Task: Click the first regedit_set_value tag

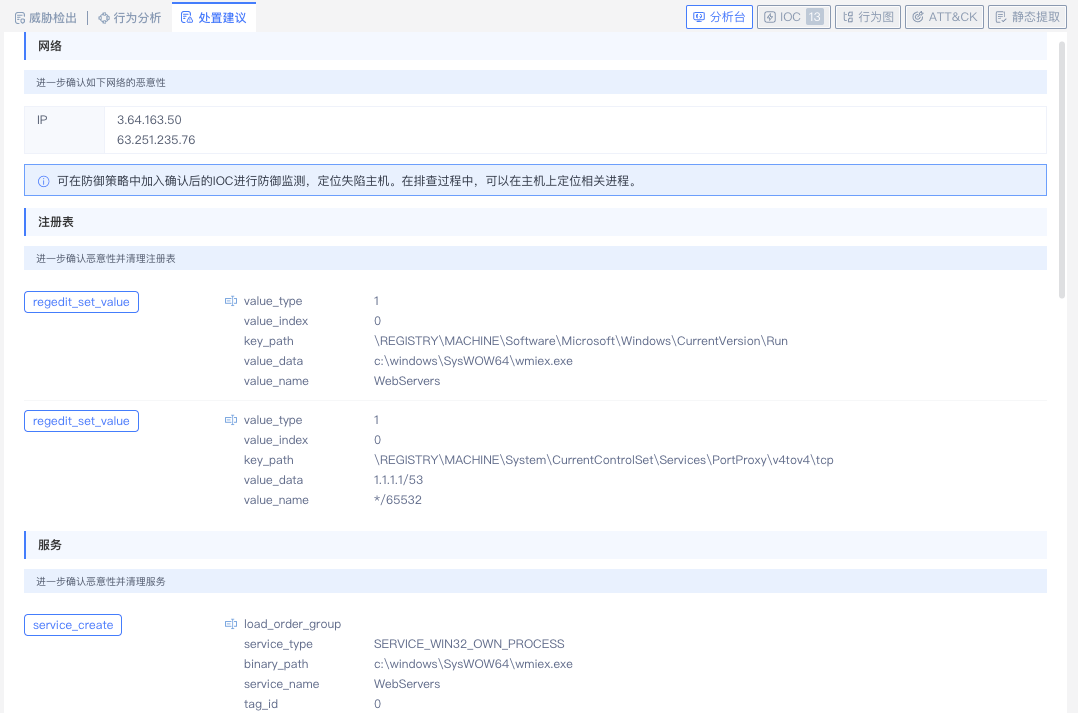Action: [x=81, y=302]
